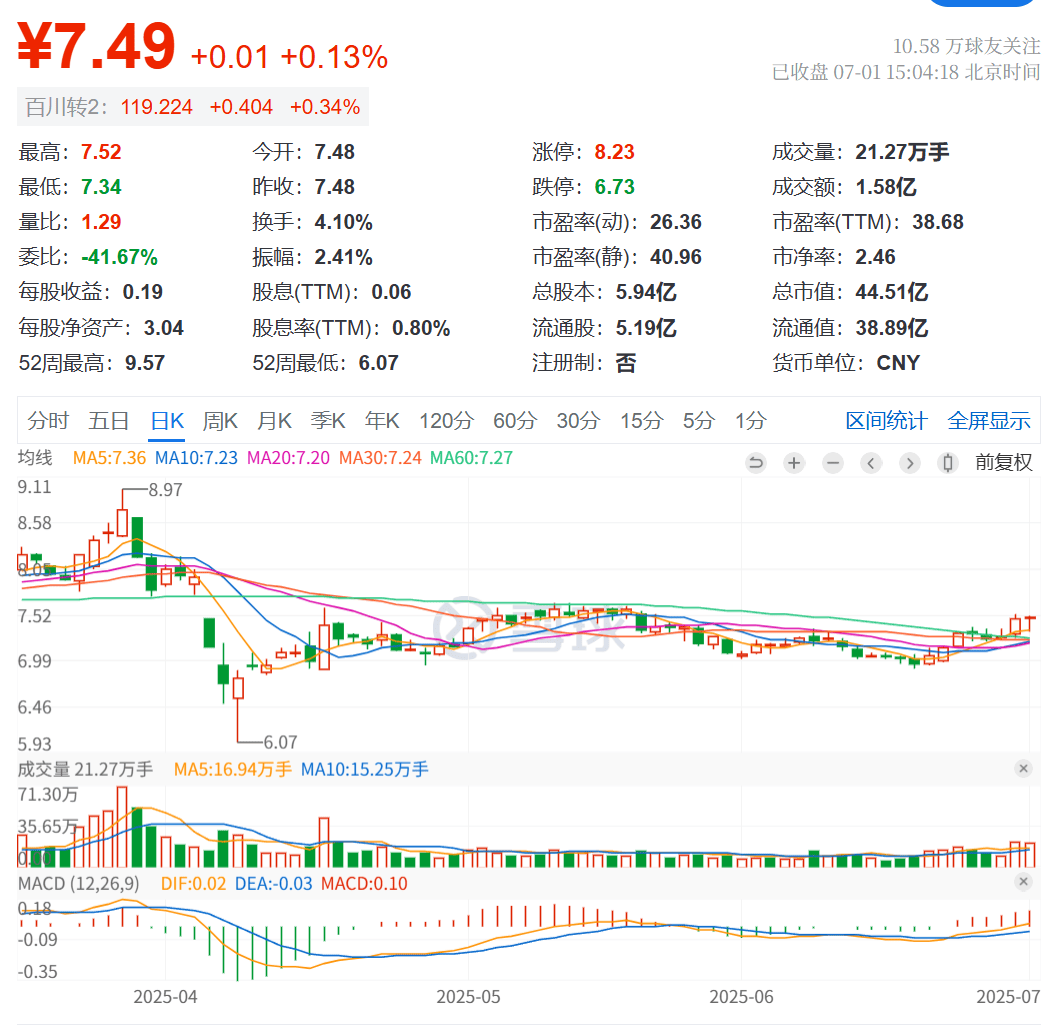The width and height of the screenshot is (1049, 1025).
Task: Click the 每股净资产 value 3.04
Action: (x=164, y=328)
